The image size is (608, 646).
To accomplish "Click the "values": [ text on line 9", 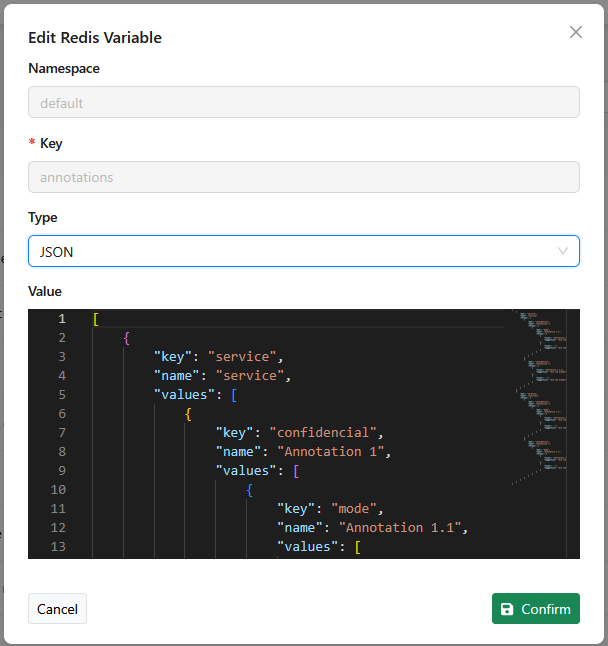I will [257, 470].
